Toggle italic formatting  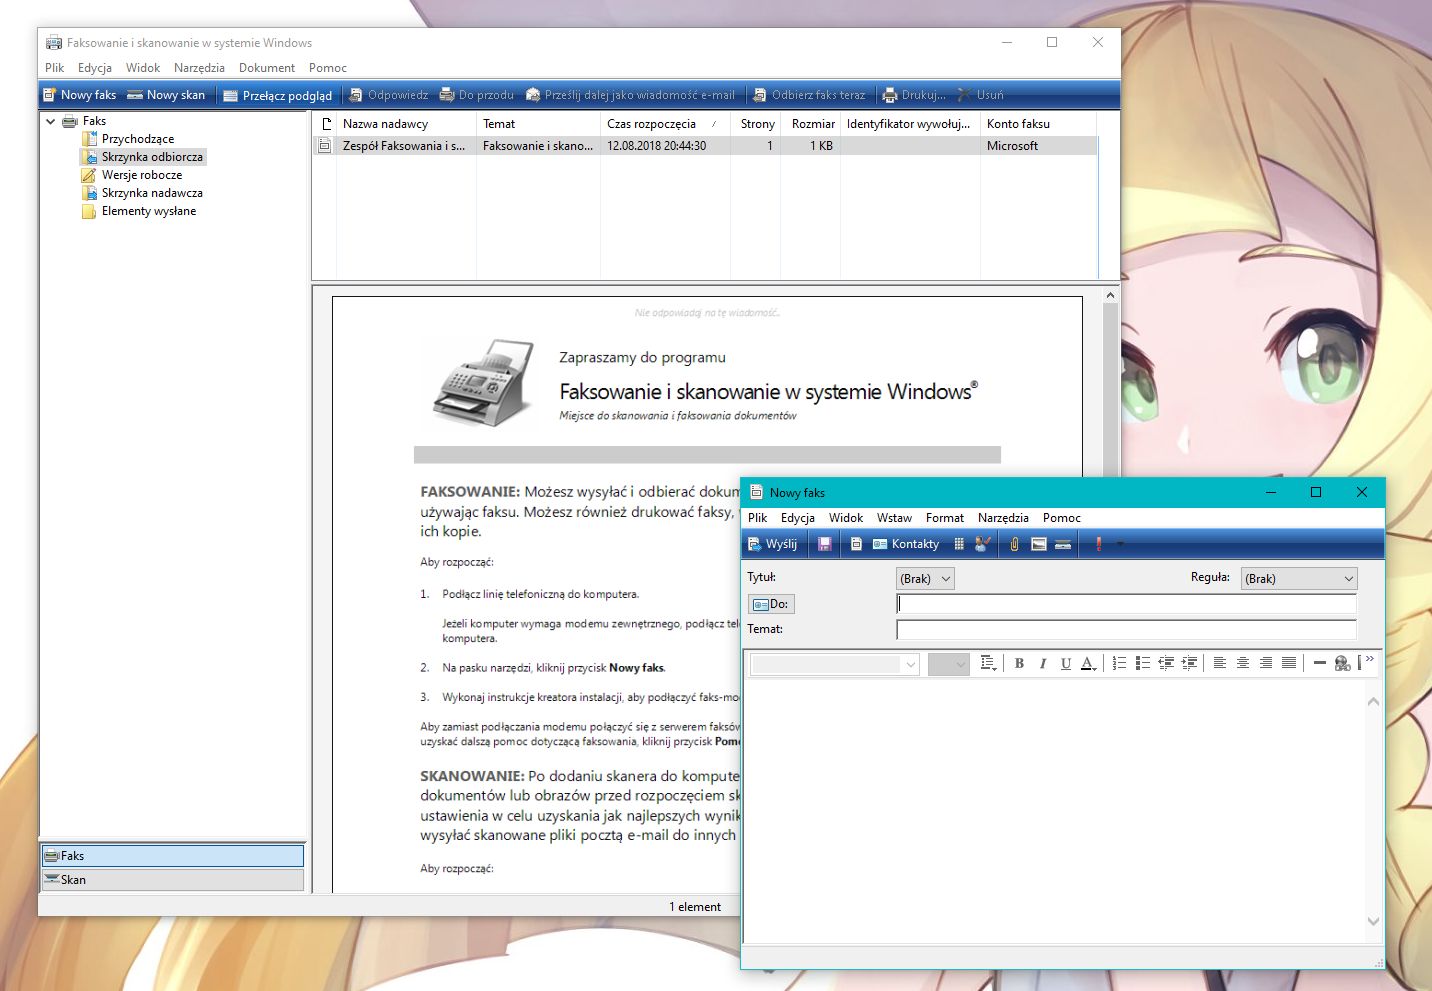pyautogui.click(x=1042, y=663)
